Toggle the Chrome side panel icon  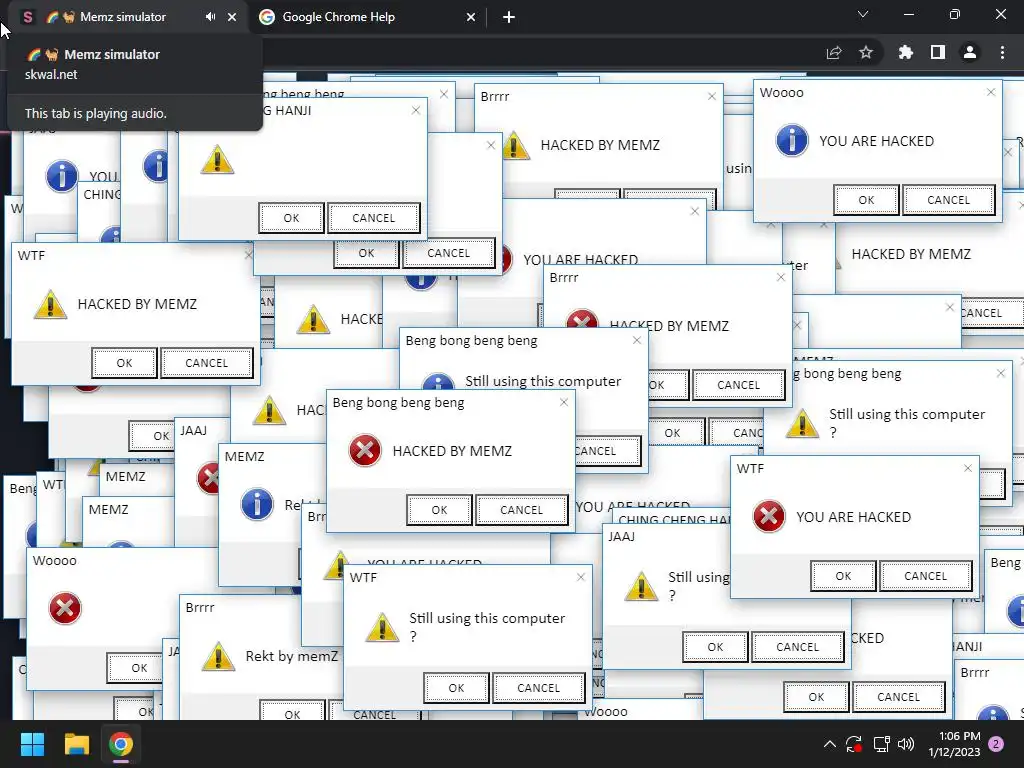coord(938,52)
